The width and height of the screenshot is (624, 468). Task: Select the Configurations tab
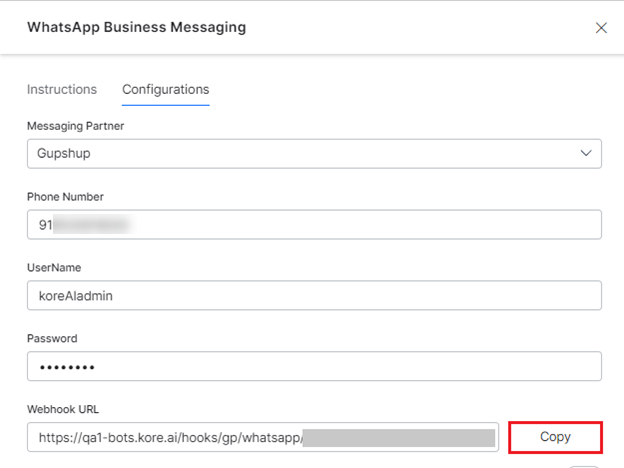165,89
